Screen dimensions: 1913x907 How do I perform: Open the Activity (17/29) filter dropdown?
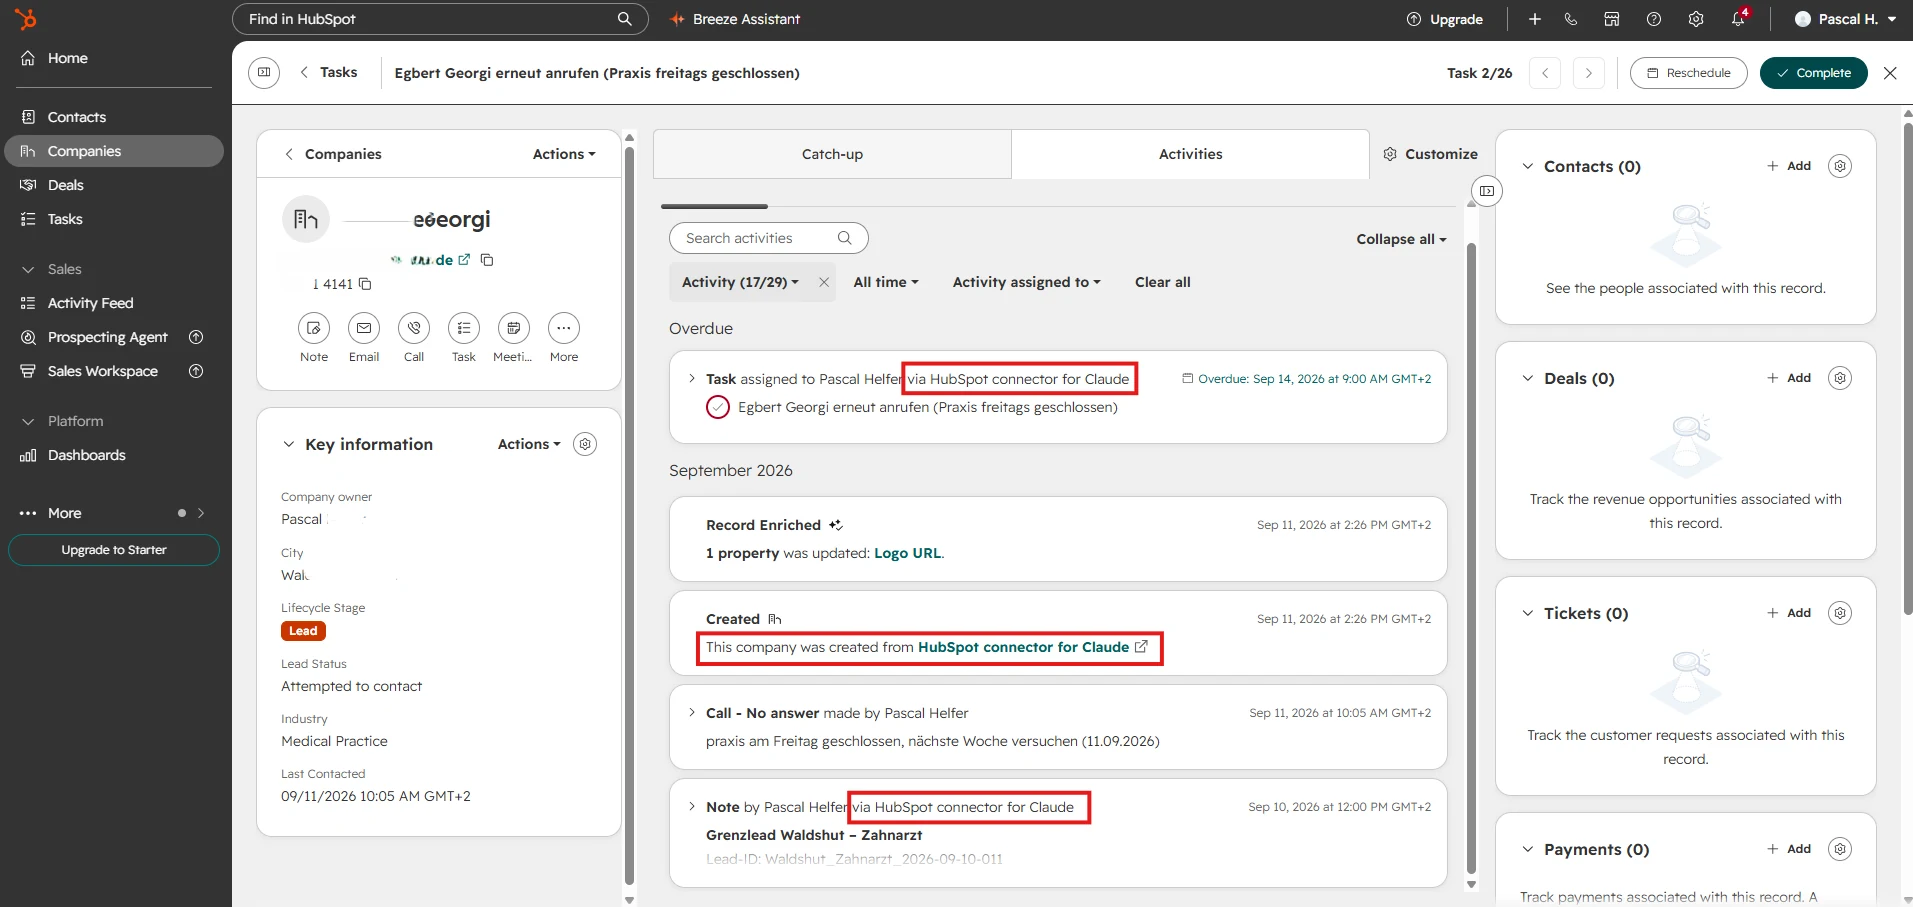click(x=740, y=282)
